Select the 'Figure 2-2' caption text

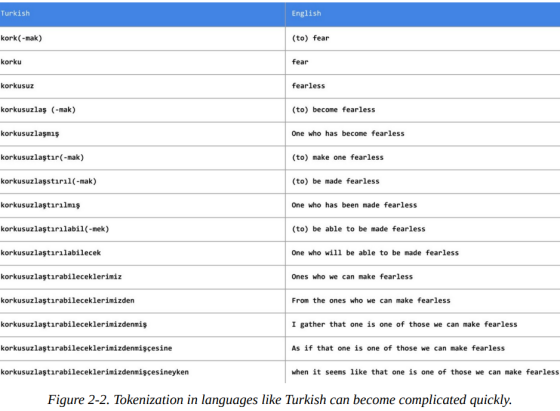pos(280,400)
